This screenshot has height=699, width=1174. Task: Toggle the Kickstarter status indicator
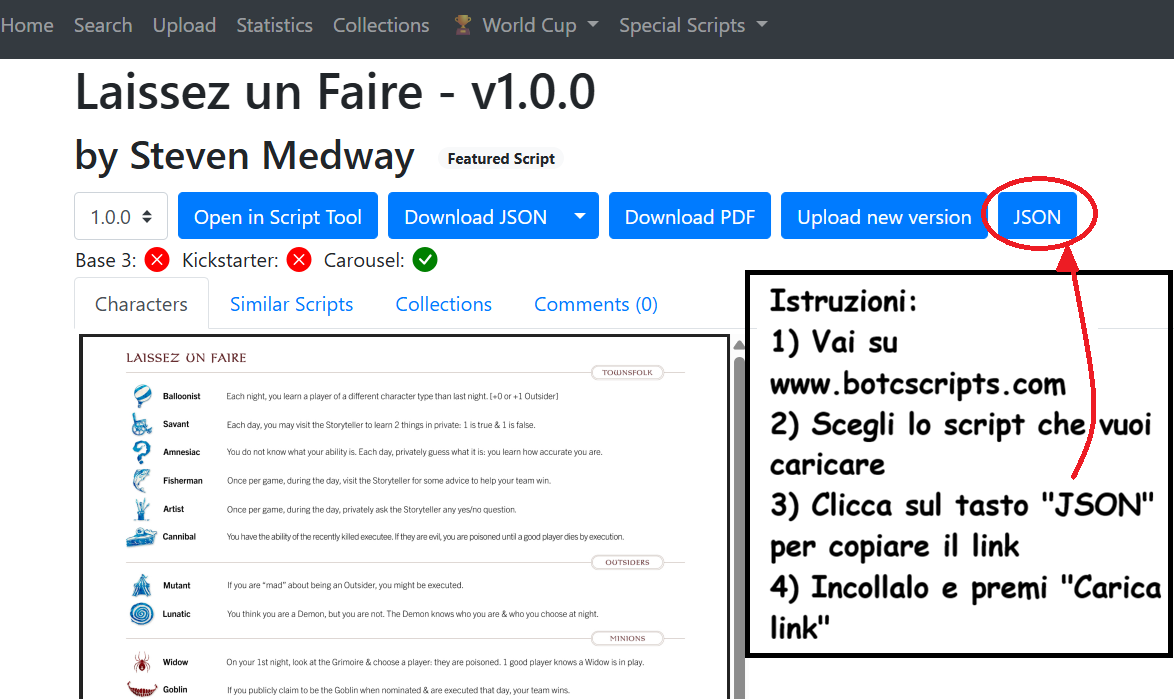(x=297, y=259)
